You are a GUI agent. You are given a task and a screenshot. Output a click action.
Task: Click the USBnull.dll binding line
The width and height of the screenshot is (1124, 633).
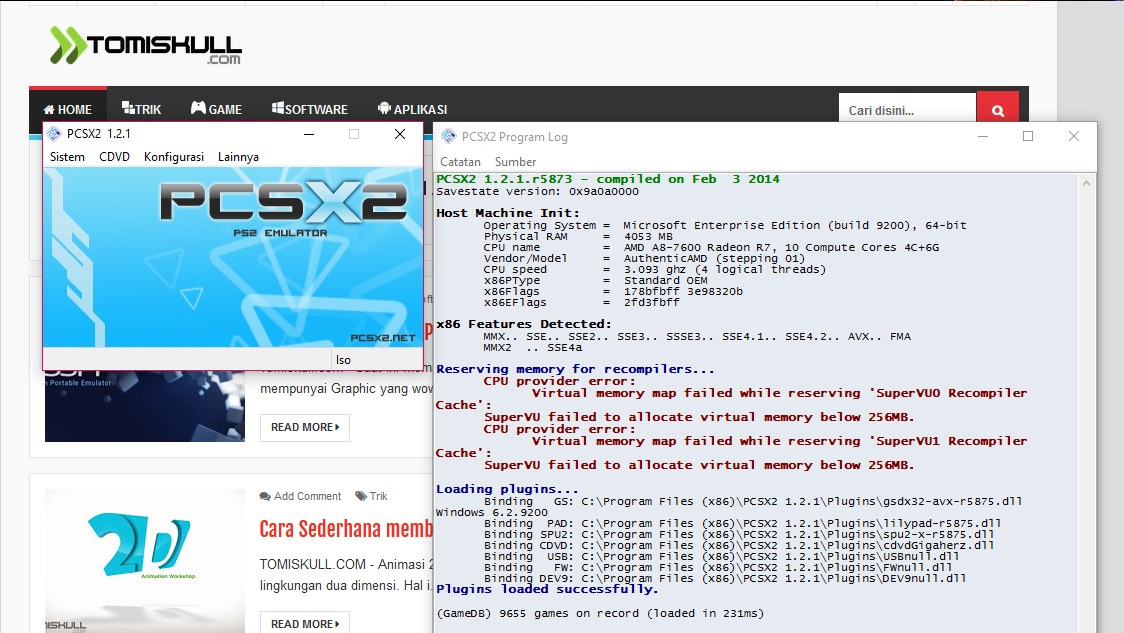[721, 556]
